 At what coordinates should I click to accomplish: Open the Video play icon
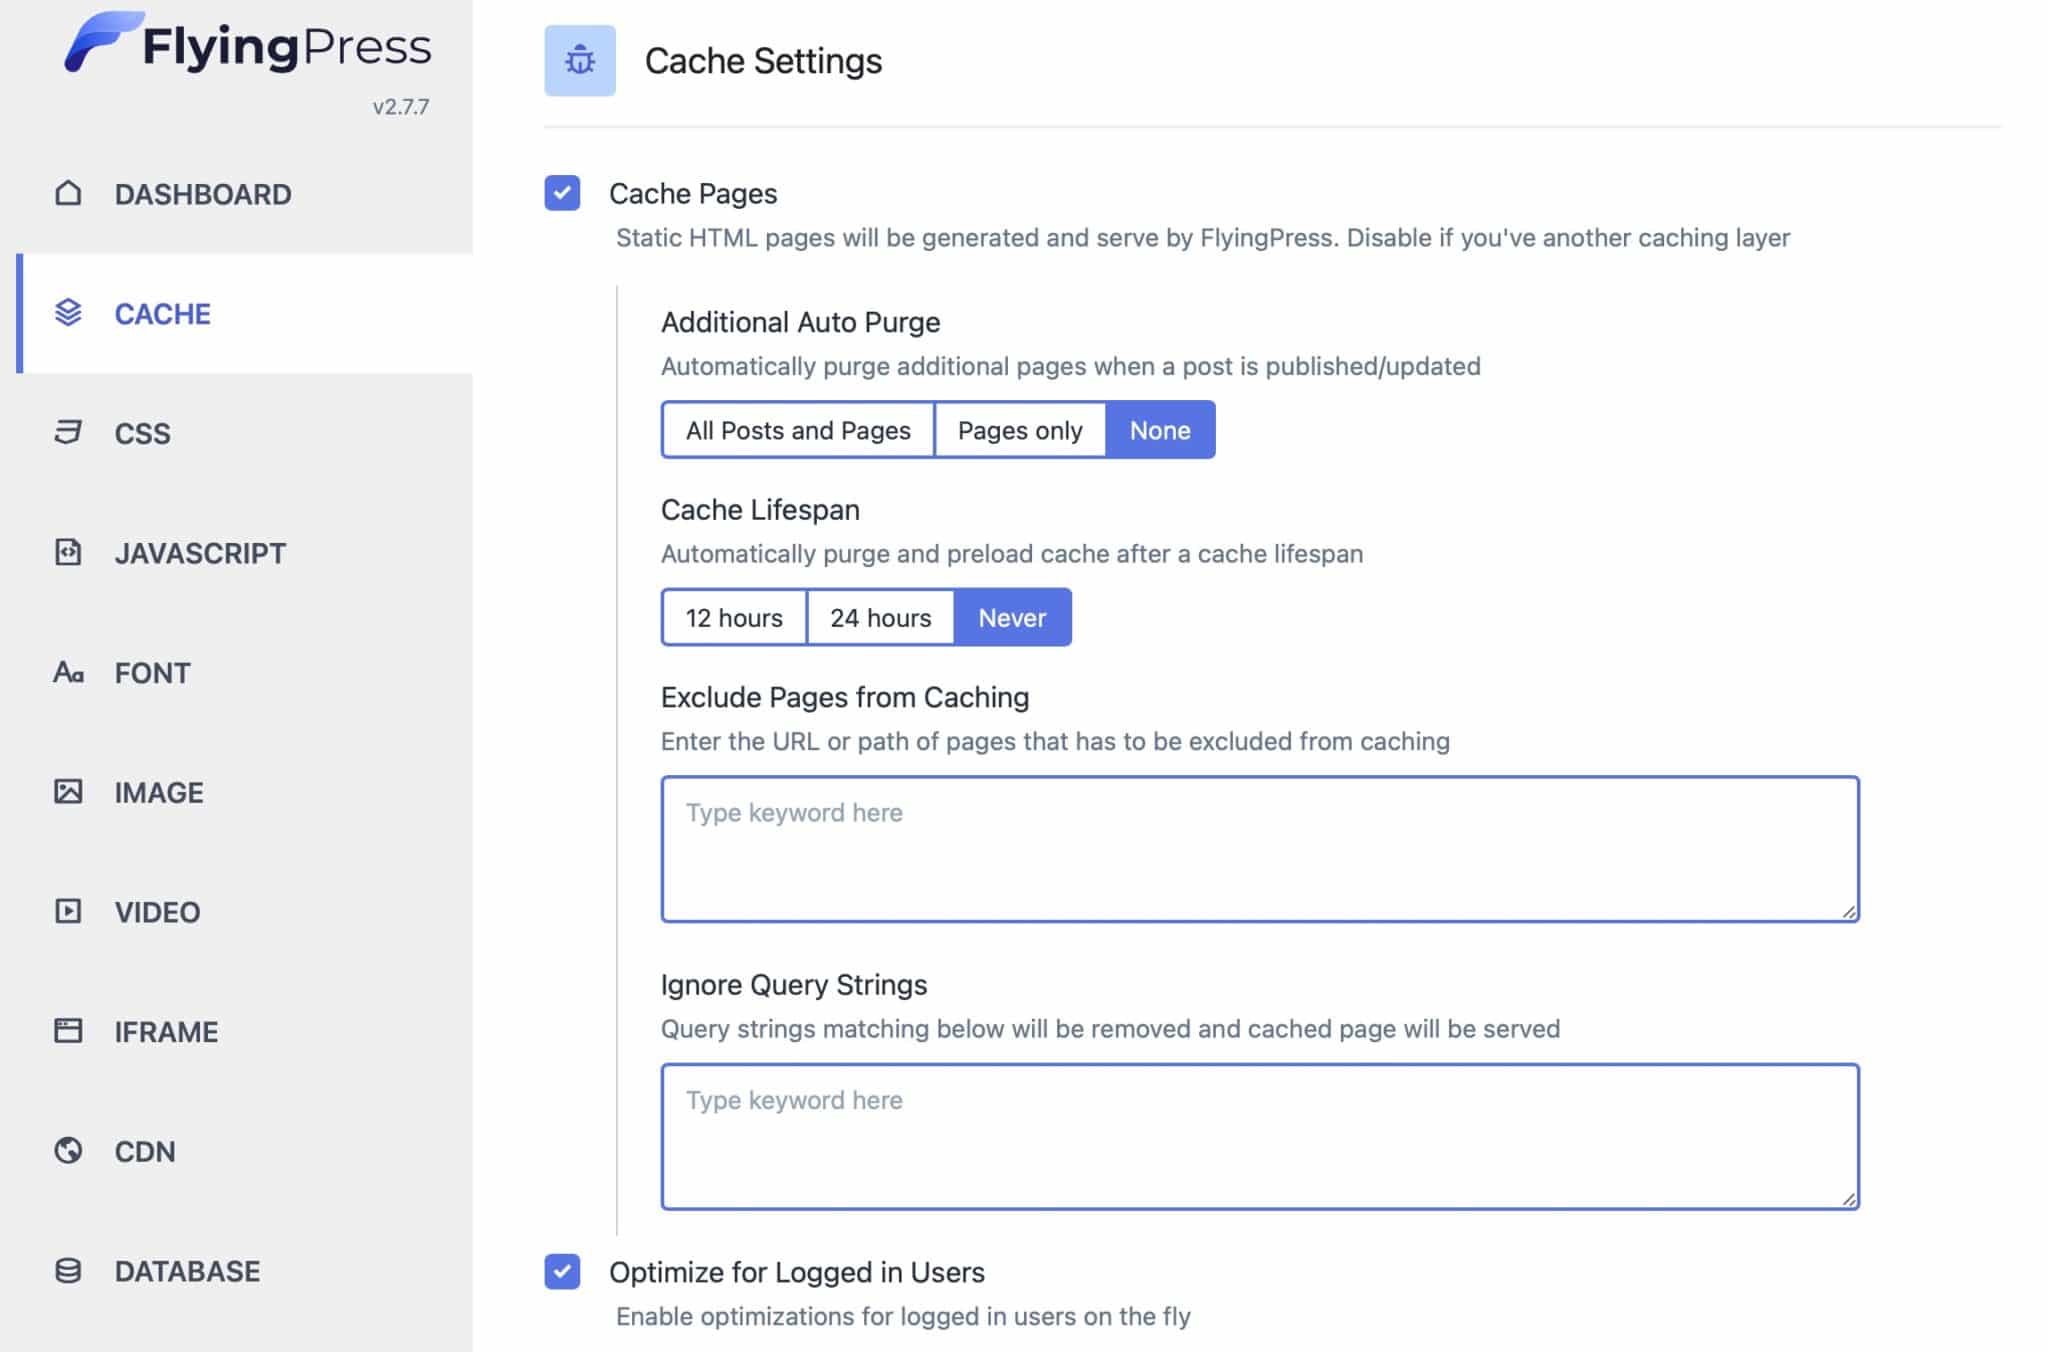68,911
